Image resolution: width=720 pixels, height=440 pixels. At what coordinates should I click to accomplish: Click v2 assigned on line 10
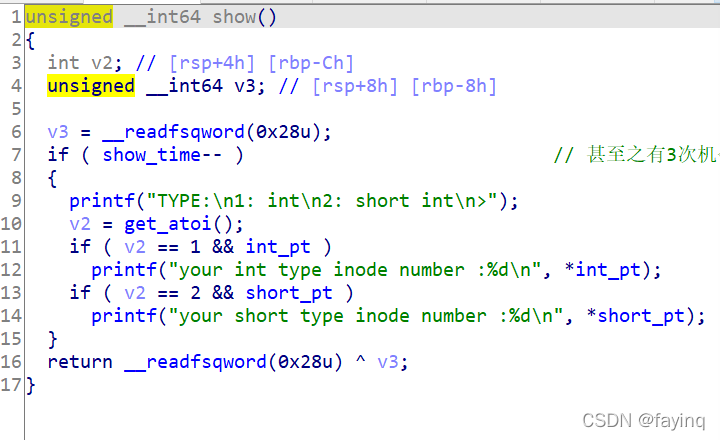(x=80, y=224)
